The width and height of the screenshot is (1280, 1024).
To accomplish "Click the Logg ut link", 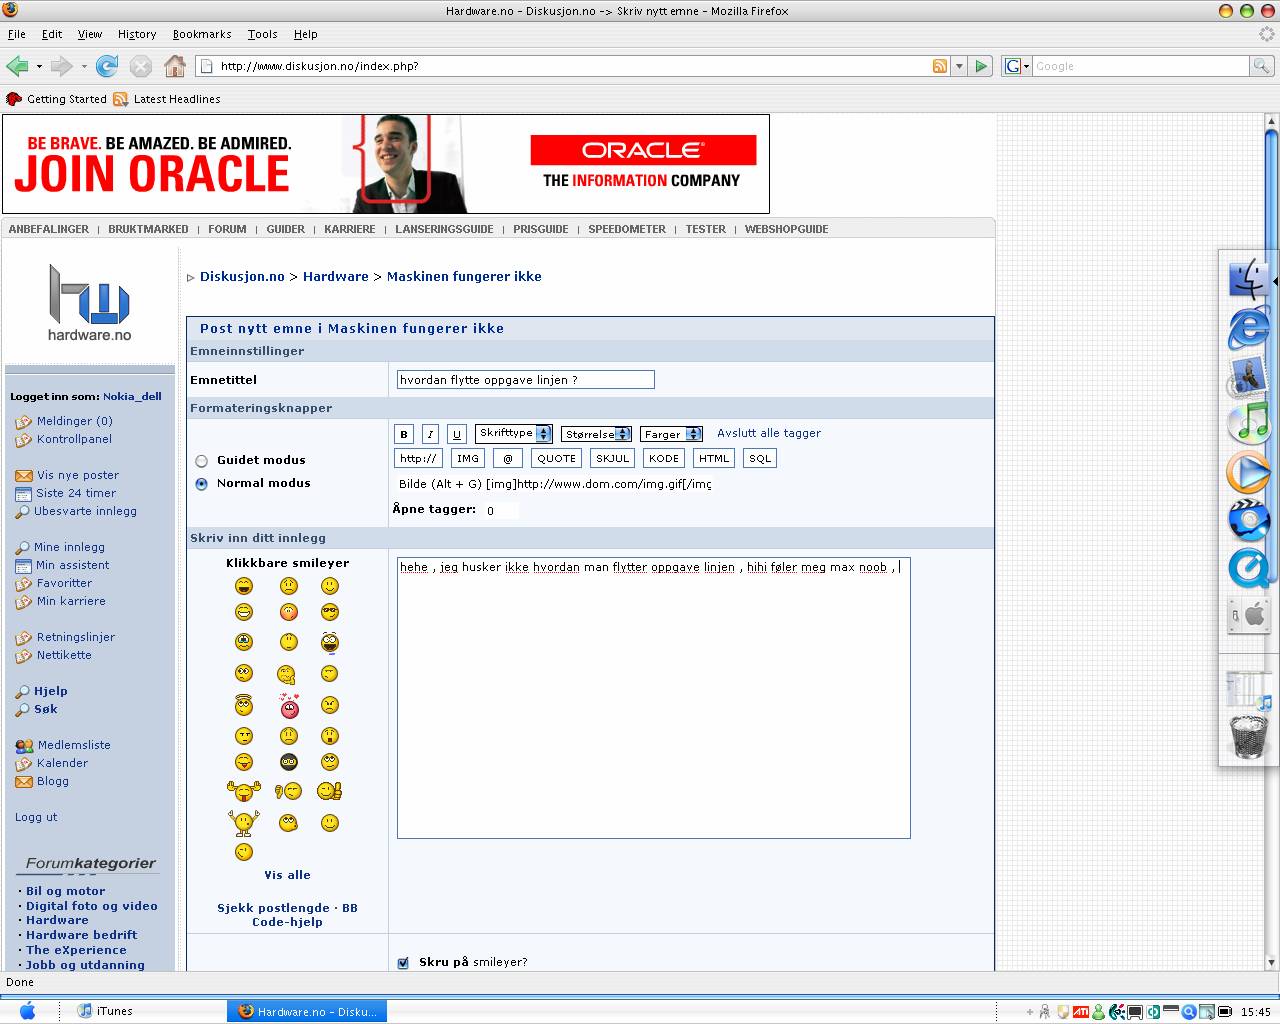I will [36, 818].
